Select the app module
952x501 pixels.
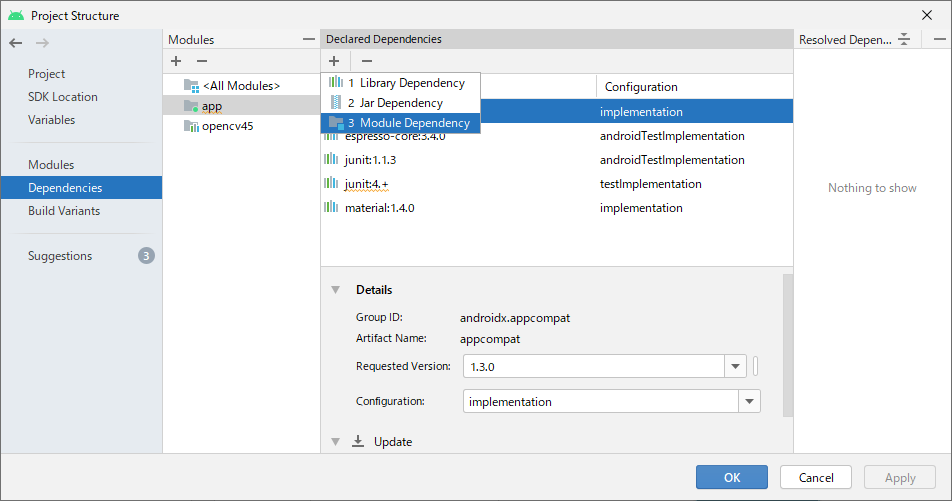click(241, 106)
